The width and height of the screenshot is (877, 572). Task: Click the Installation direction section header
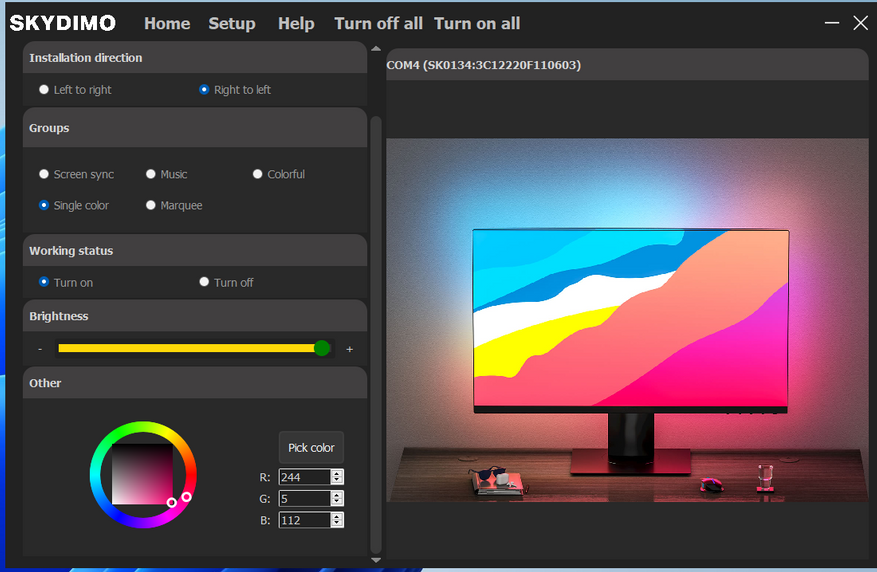point(195,58)
